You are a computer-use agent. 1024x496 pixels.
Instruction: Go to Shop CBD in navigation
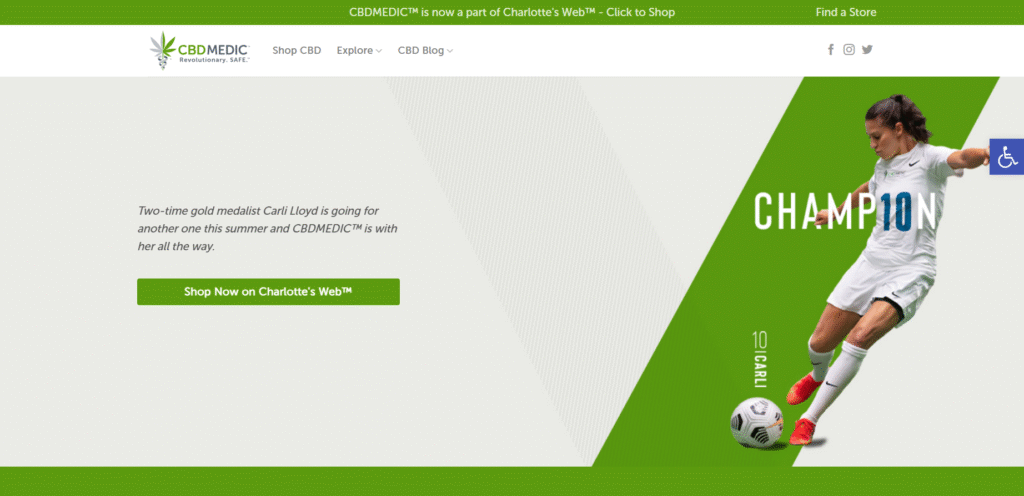[296, 50]
